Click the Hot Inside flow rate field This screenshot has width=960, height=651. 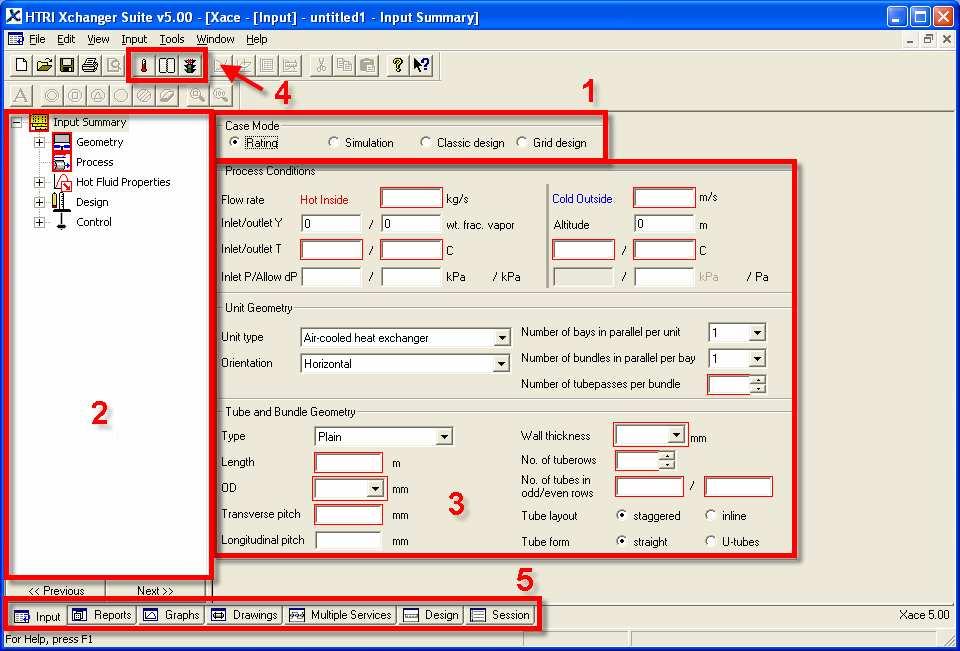pyautogui.click(x=411, y=198)
